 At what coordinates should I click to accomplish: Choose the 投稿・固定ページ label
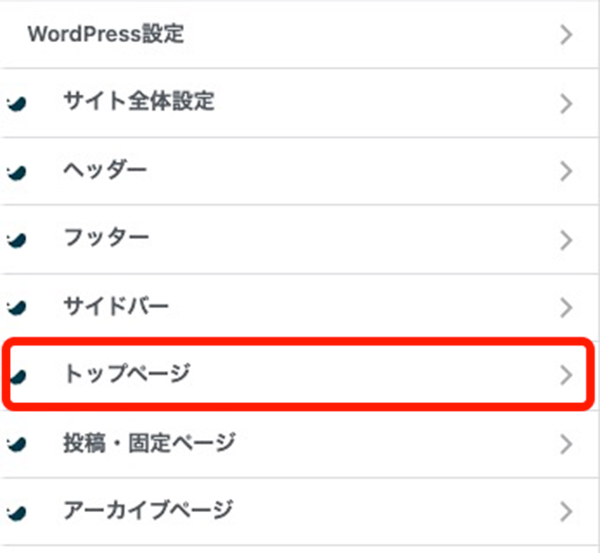148,442
